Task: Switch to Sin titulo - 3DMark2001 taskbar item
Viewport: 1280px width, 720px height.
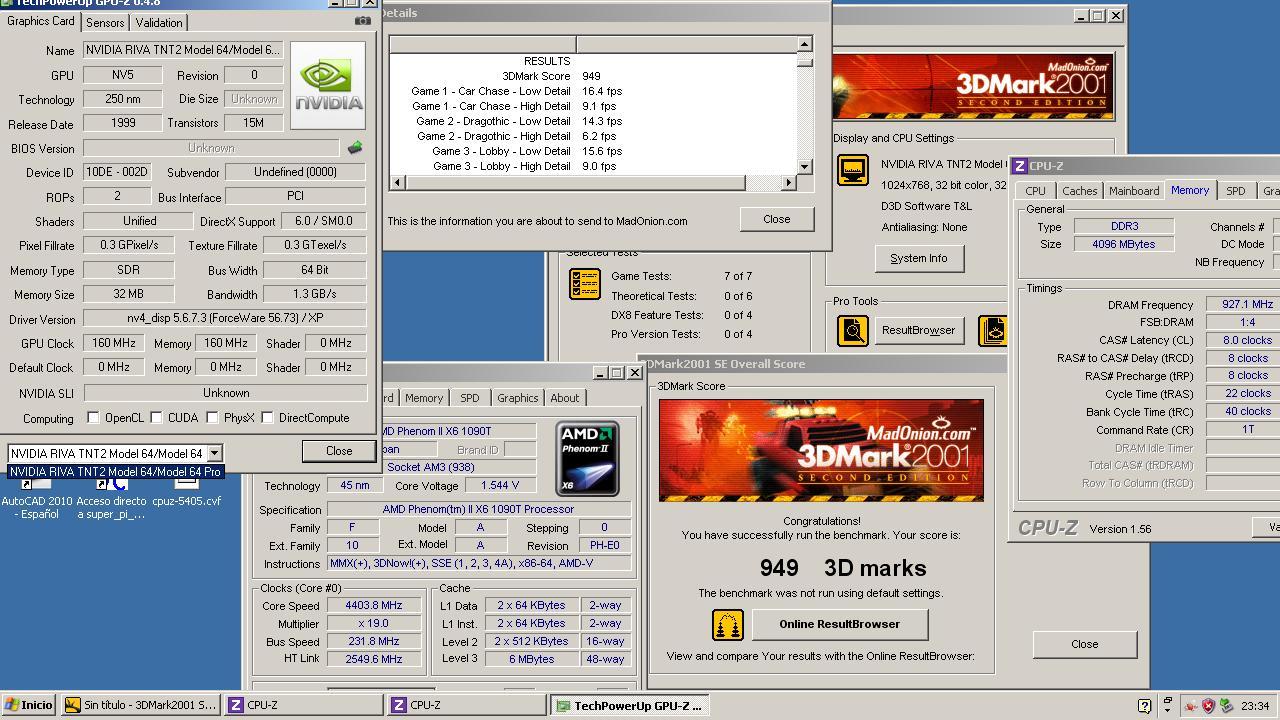Action: pos(140,705)
